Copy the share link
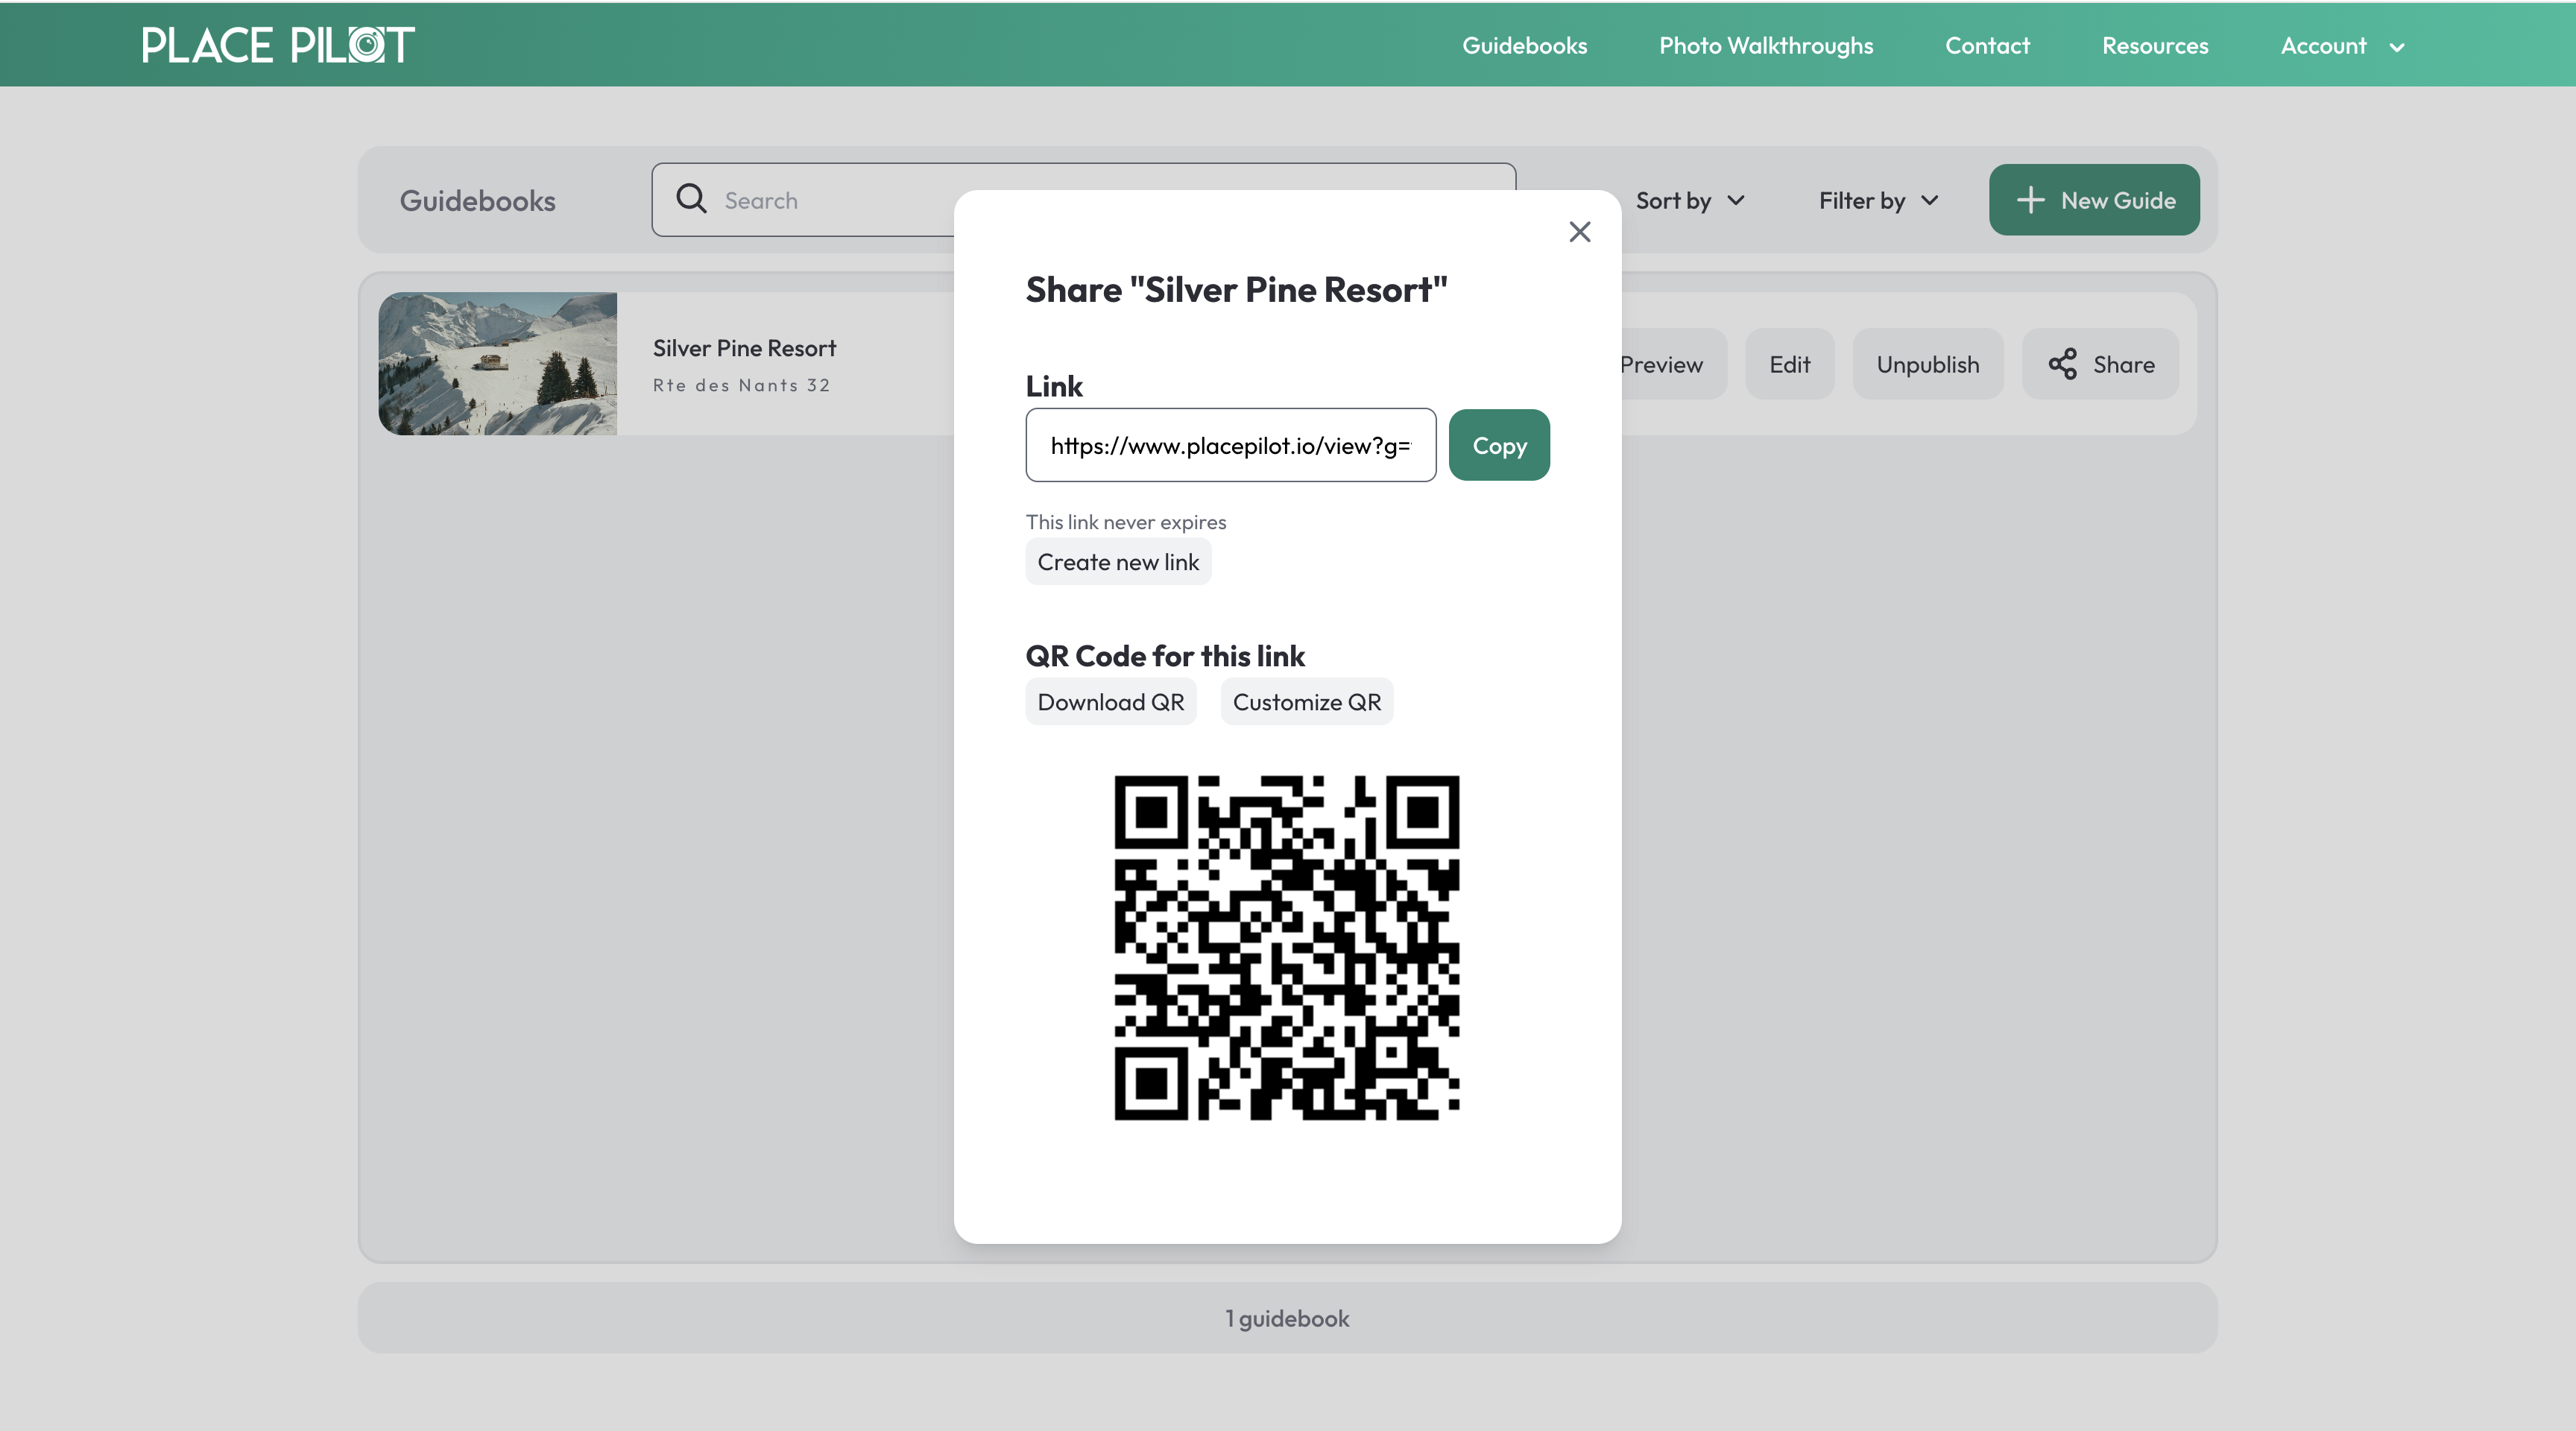2576x1431 pixels. tap(1498, 445)
